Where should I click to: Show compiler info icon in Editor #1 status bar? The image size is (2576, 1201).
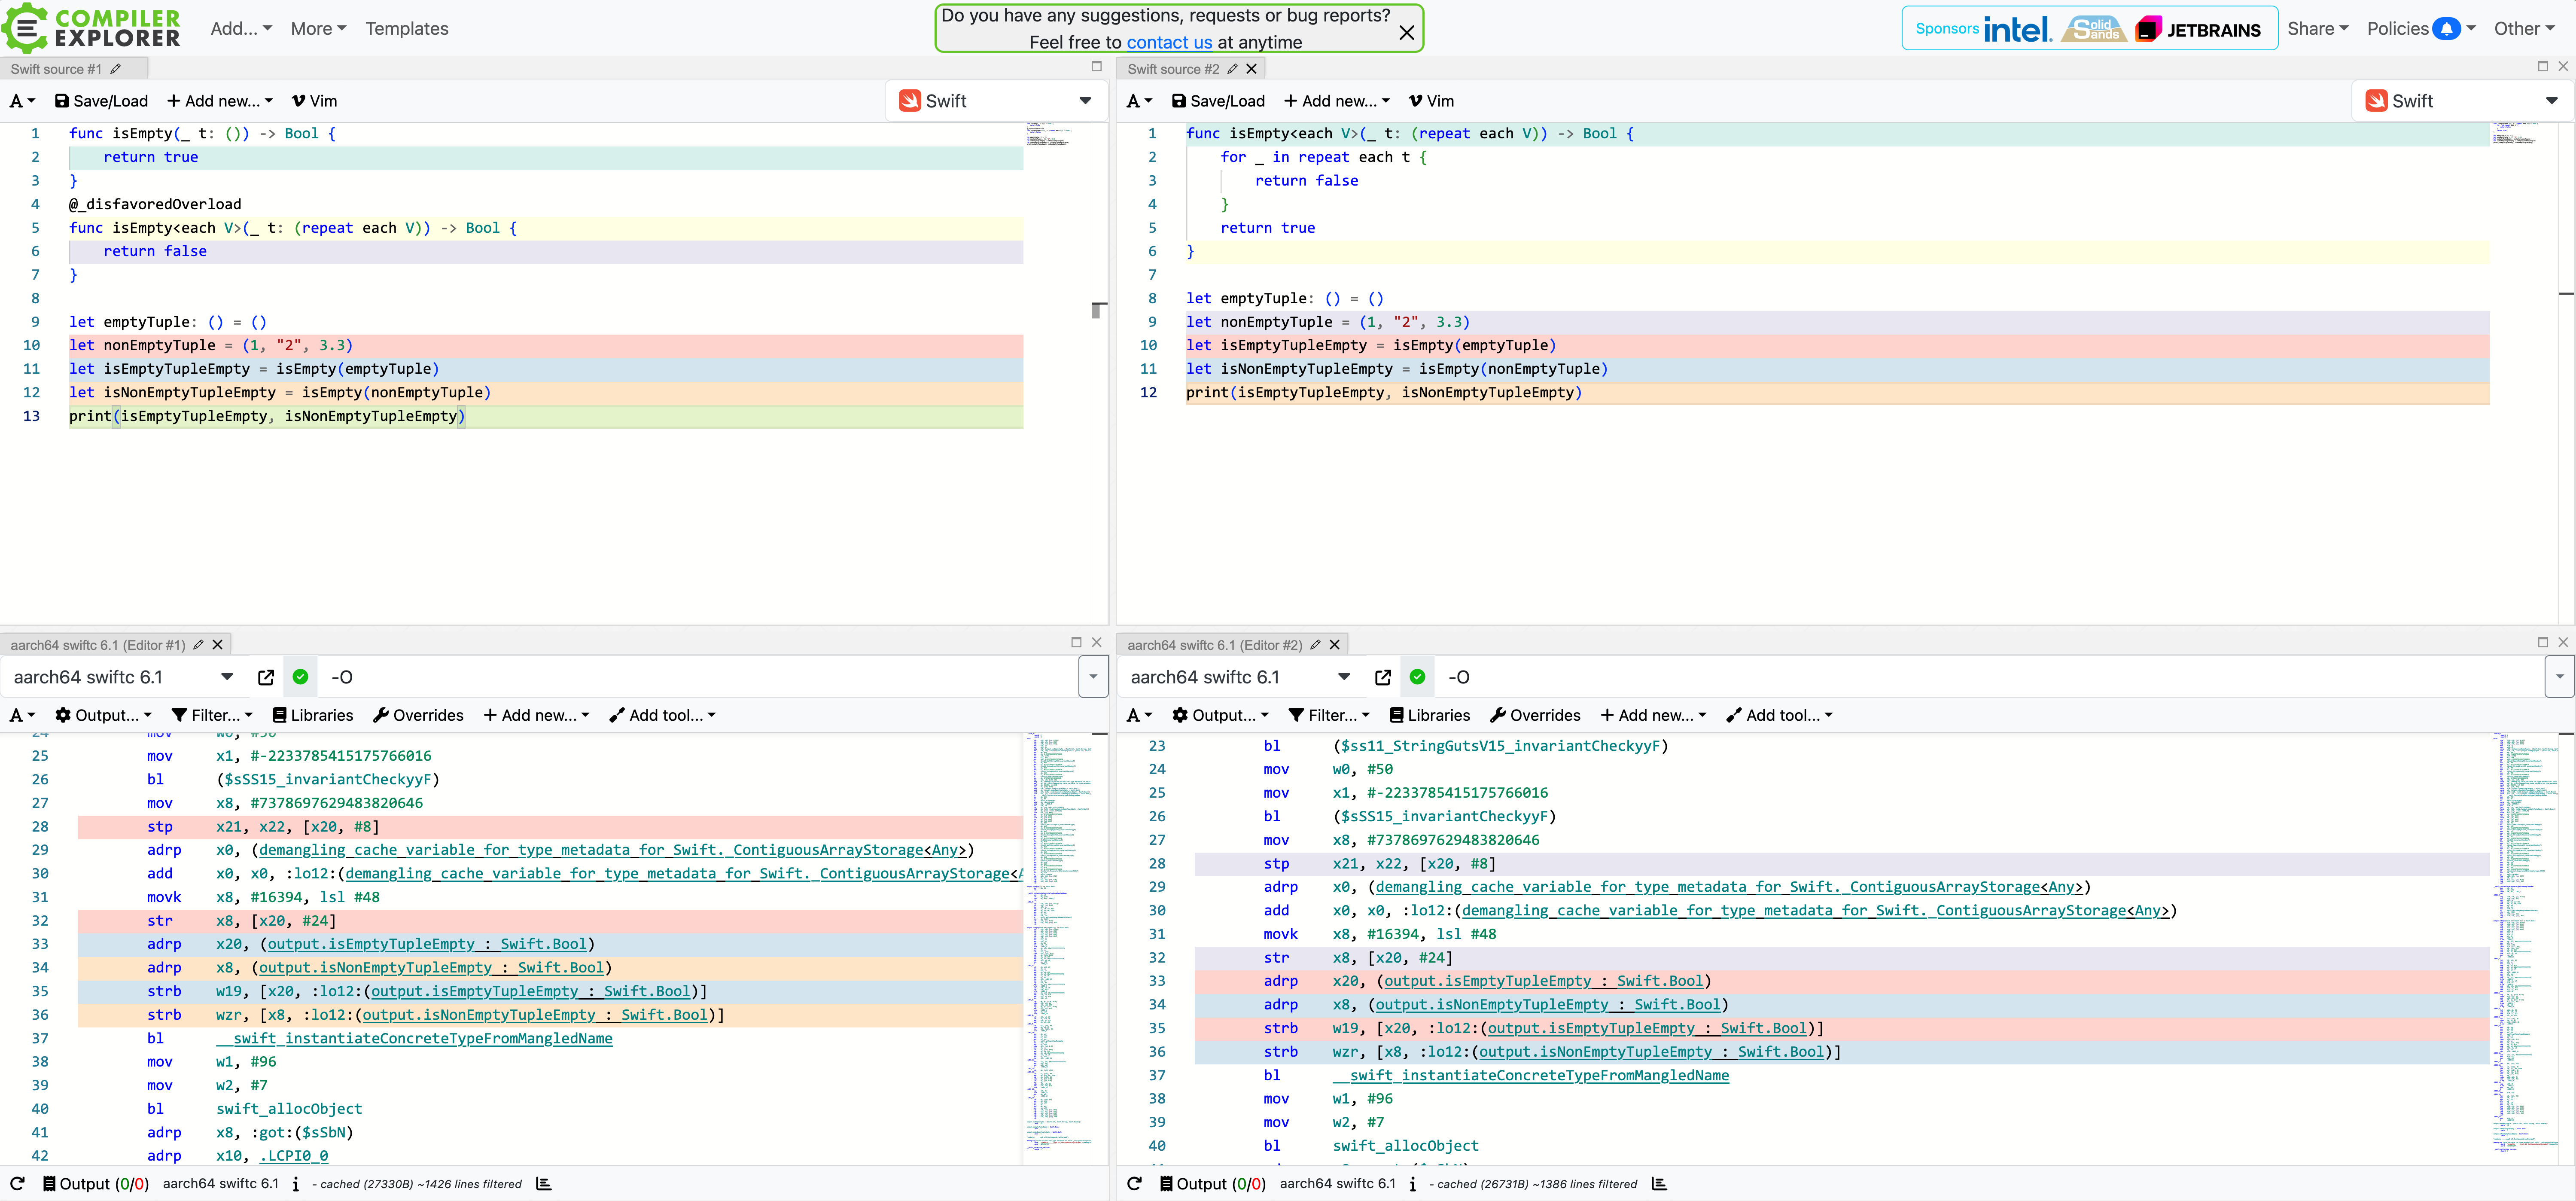[x=295, y=1184]
